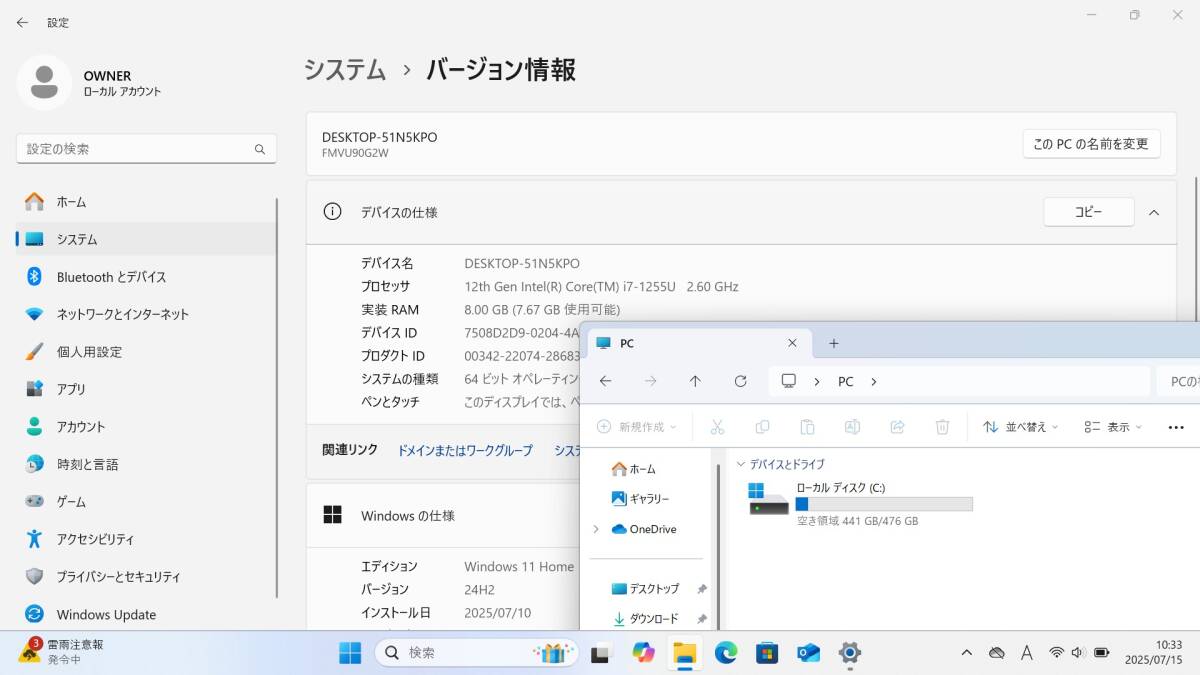Open the Explorer more options ellipsis
This screenshot has width=1200, height=675.
(1176, 427)
